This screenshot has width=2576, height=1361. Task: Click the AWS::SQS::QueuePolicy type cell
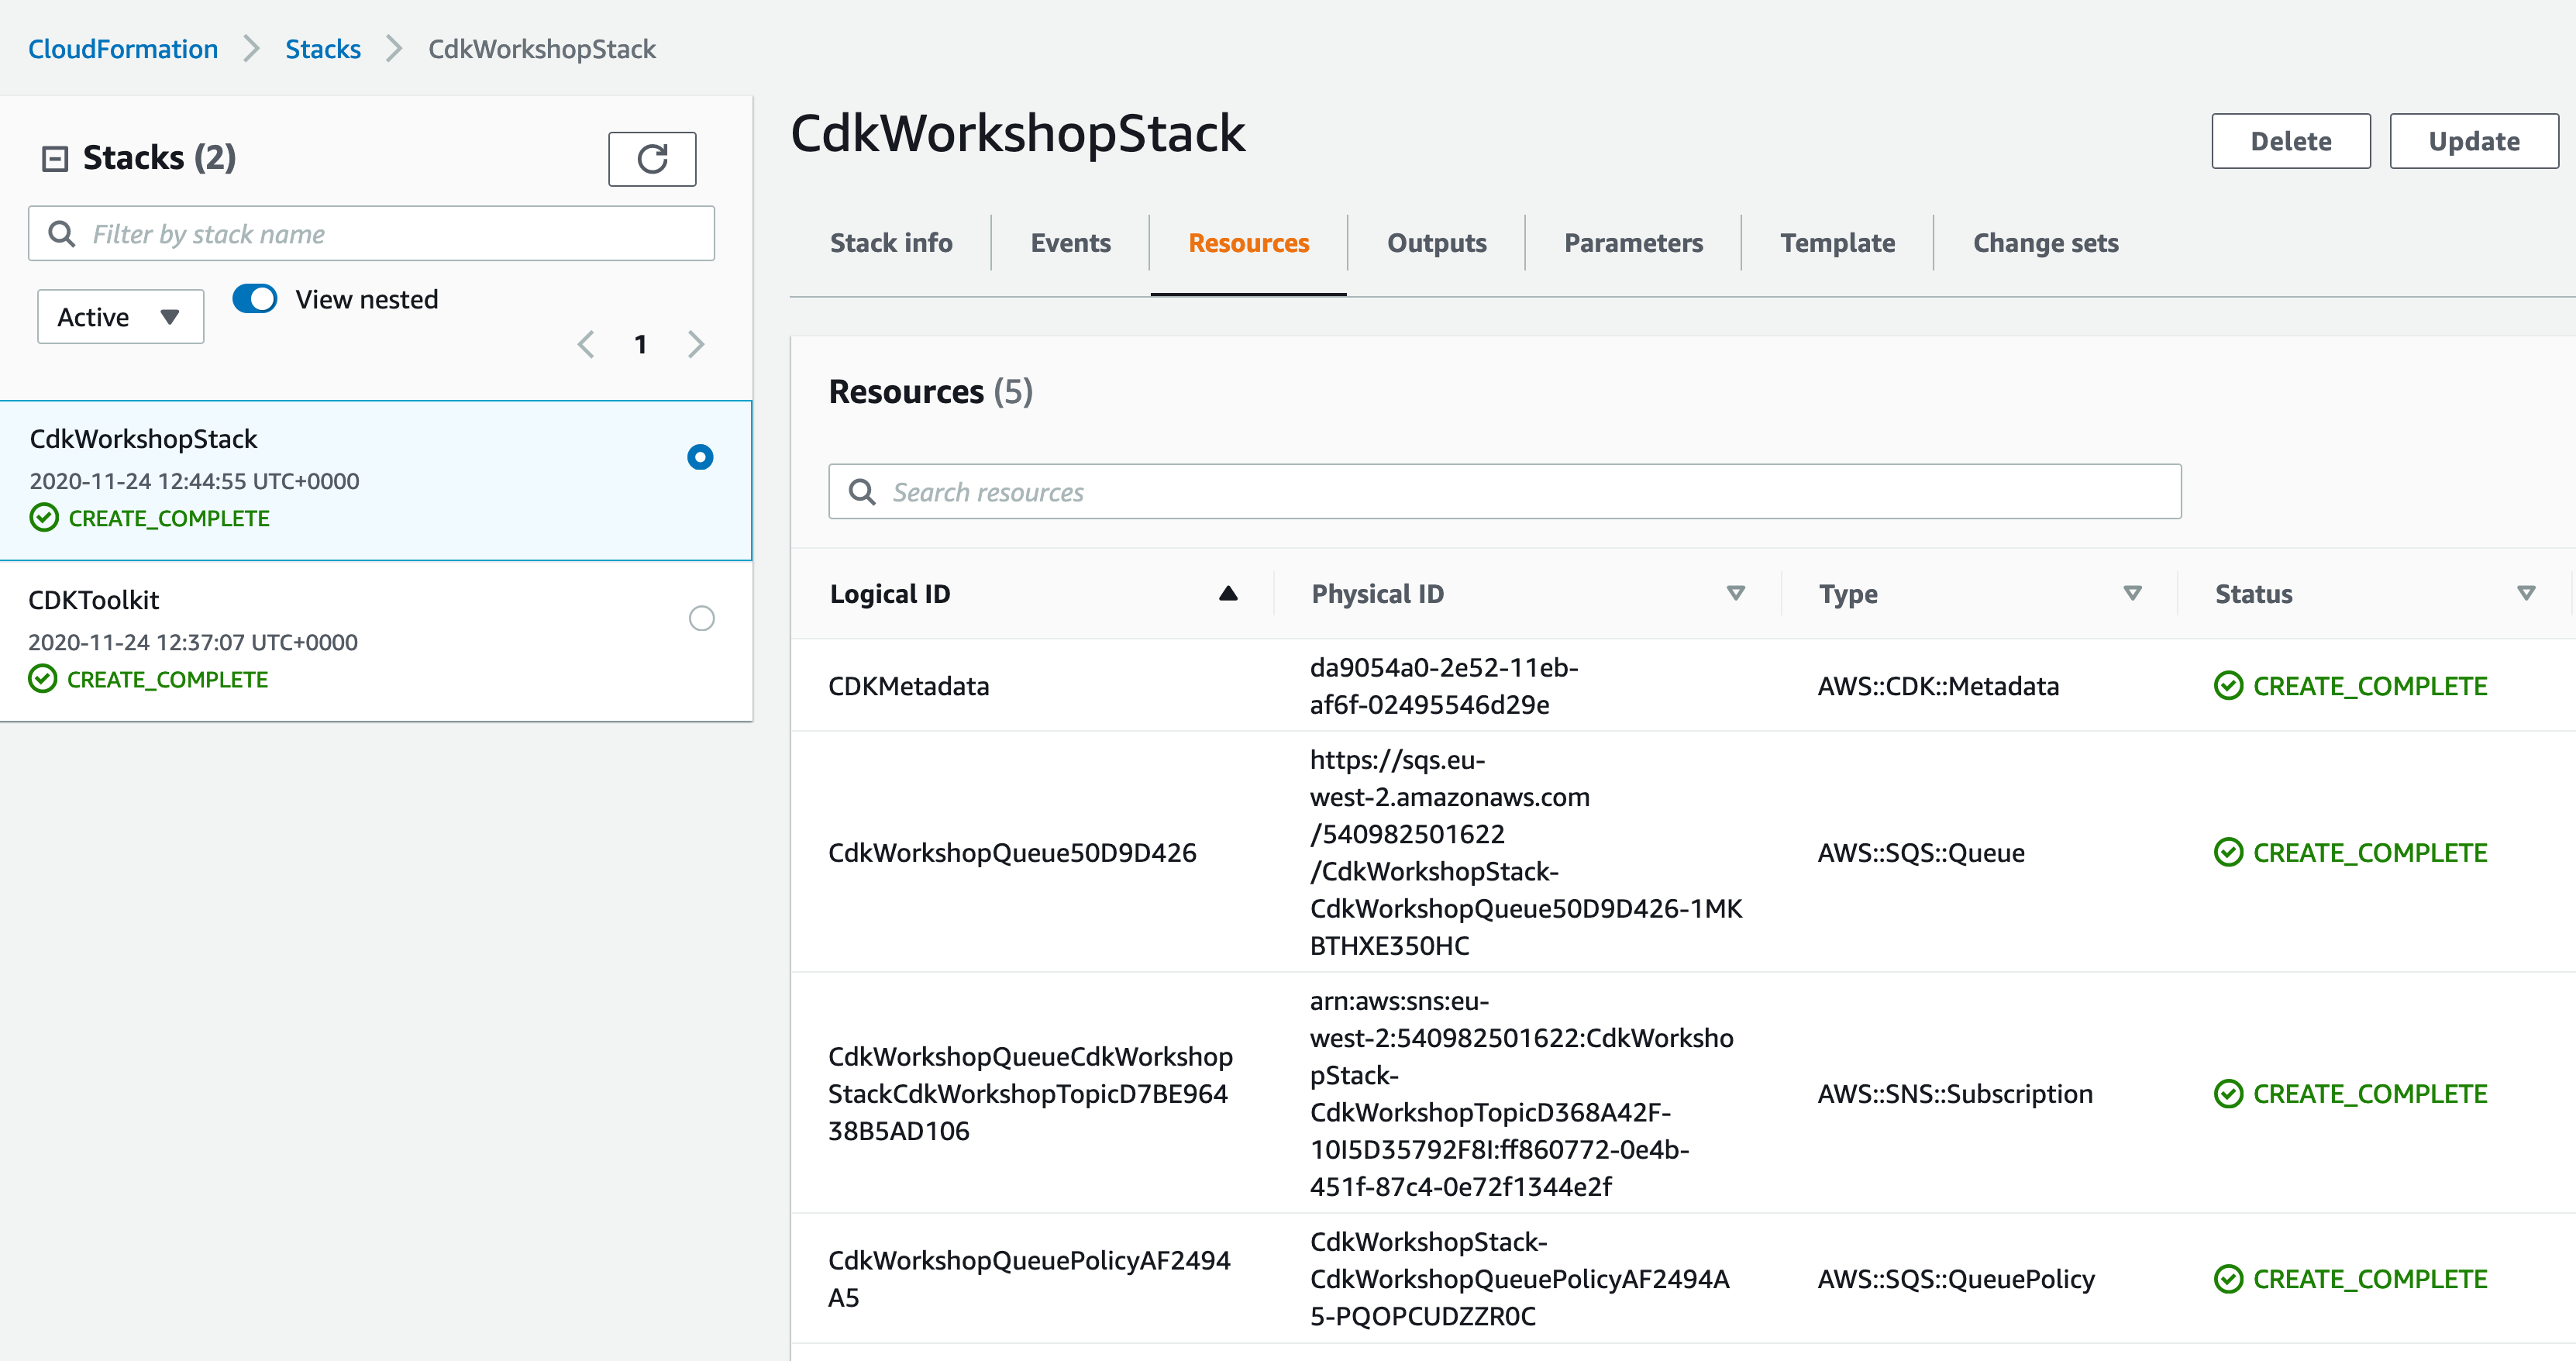1956,1279
